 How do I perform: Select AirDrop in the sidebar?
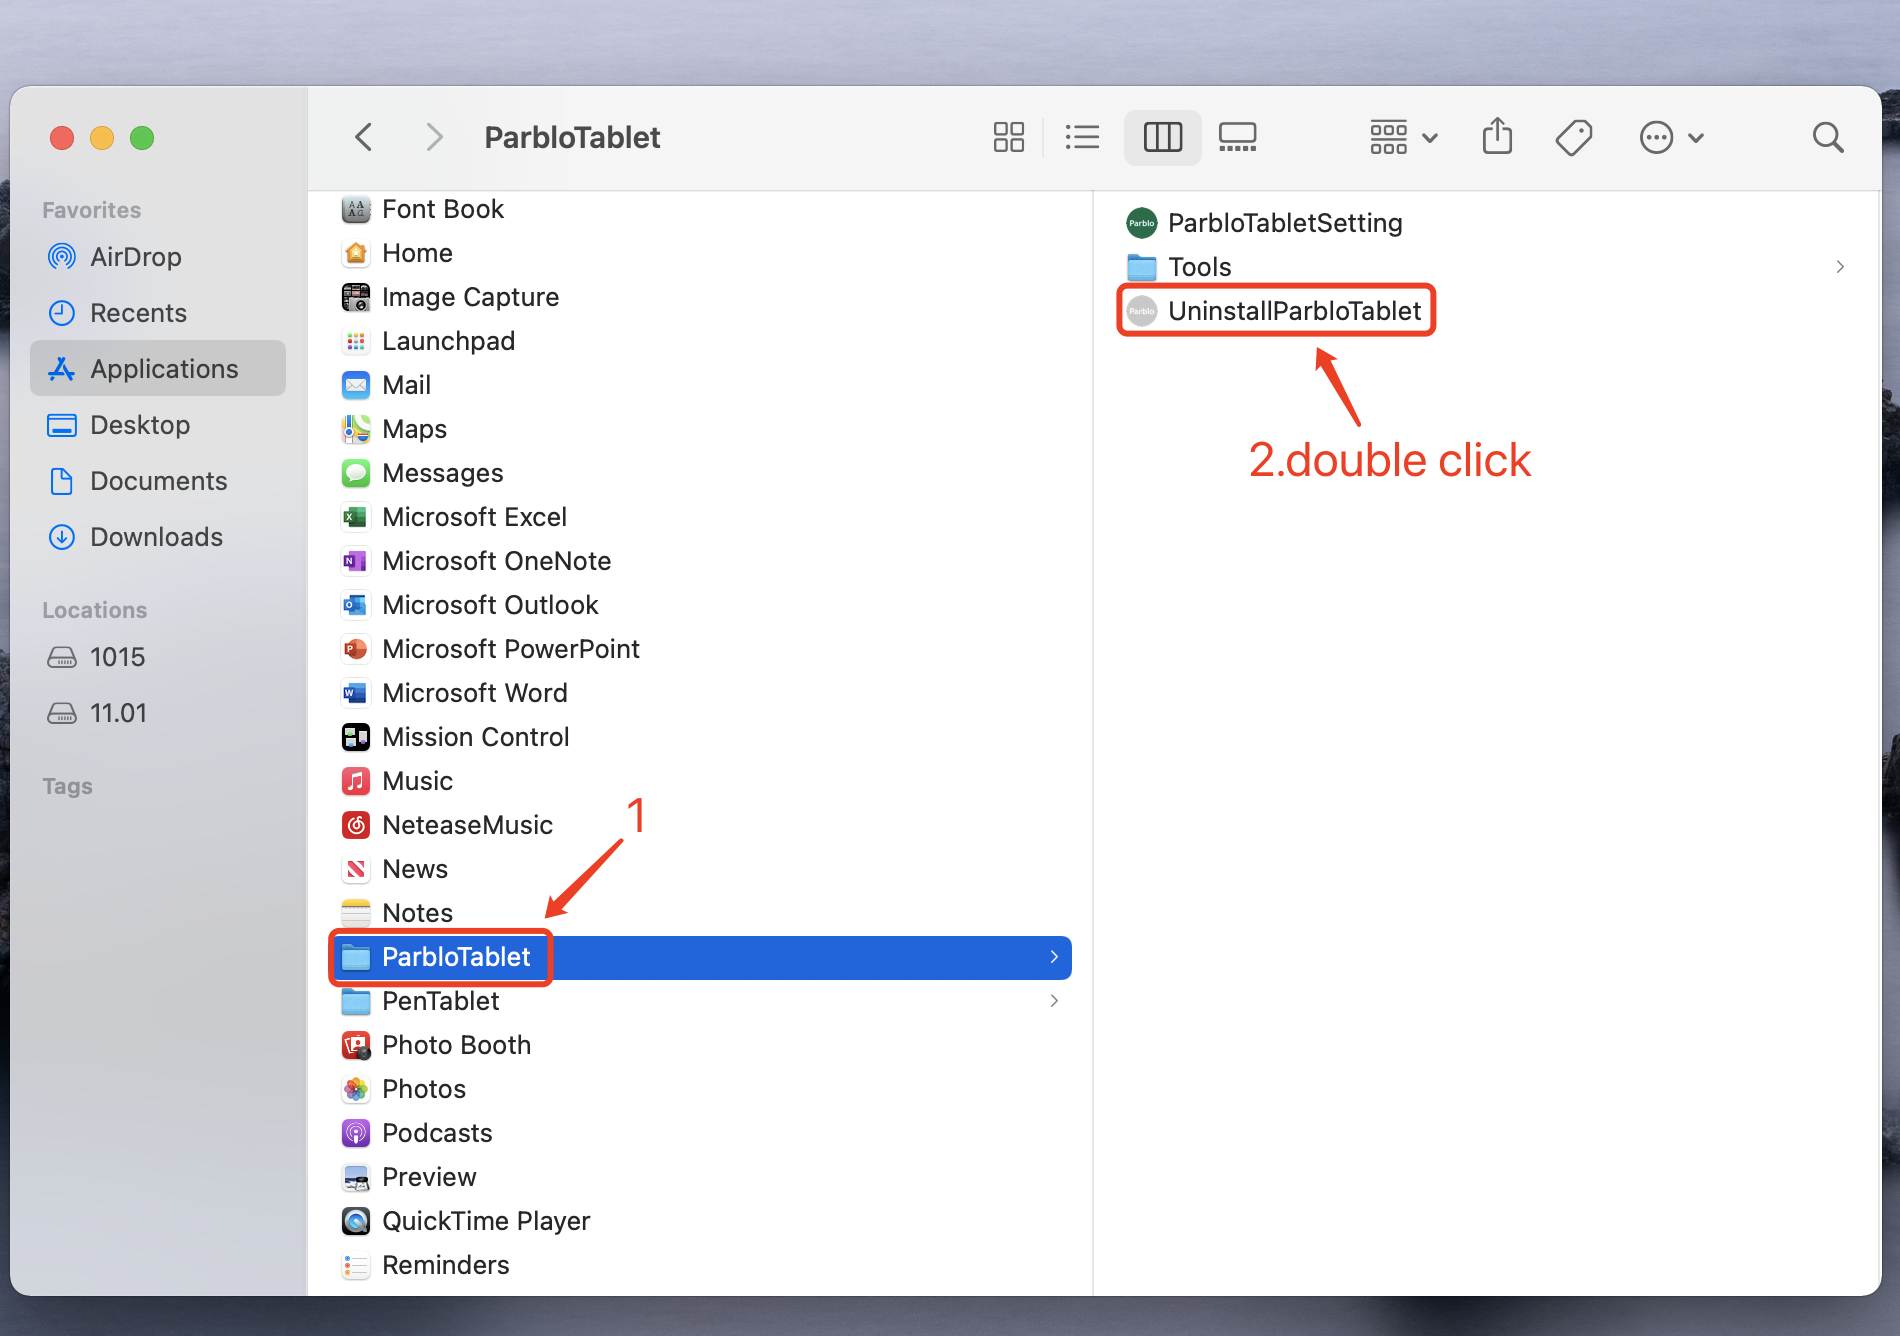(158, 257)
